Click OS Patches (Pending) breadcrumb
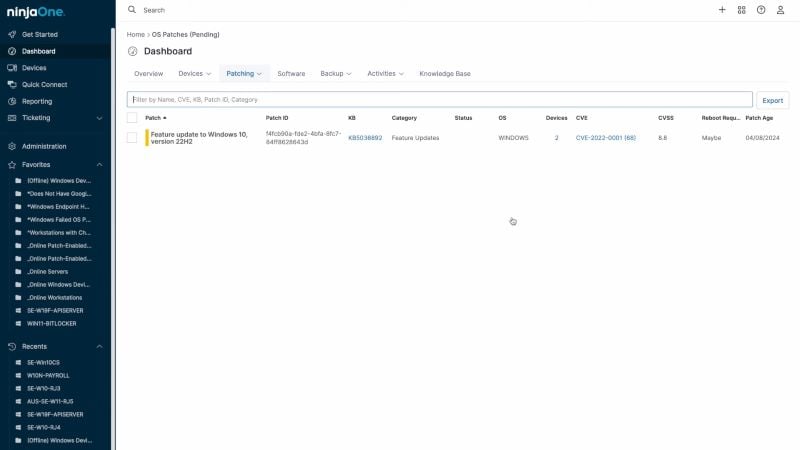 [185, 35]
